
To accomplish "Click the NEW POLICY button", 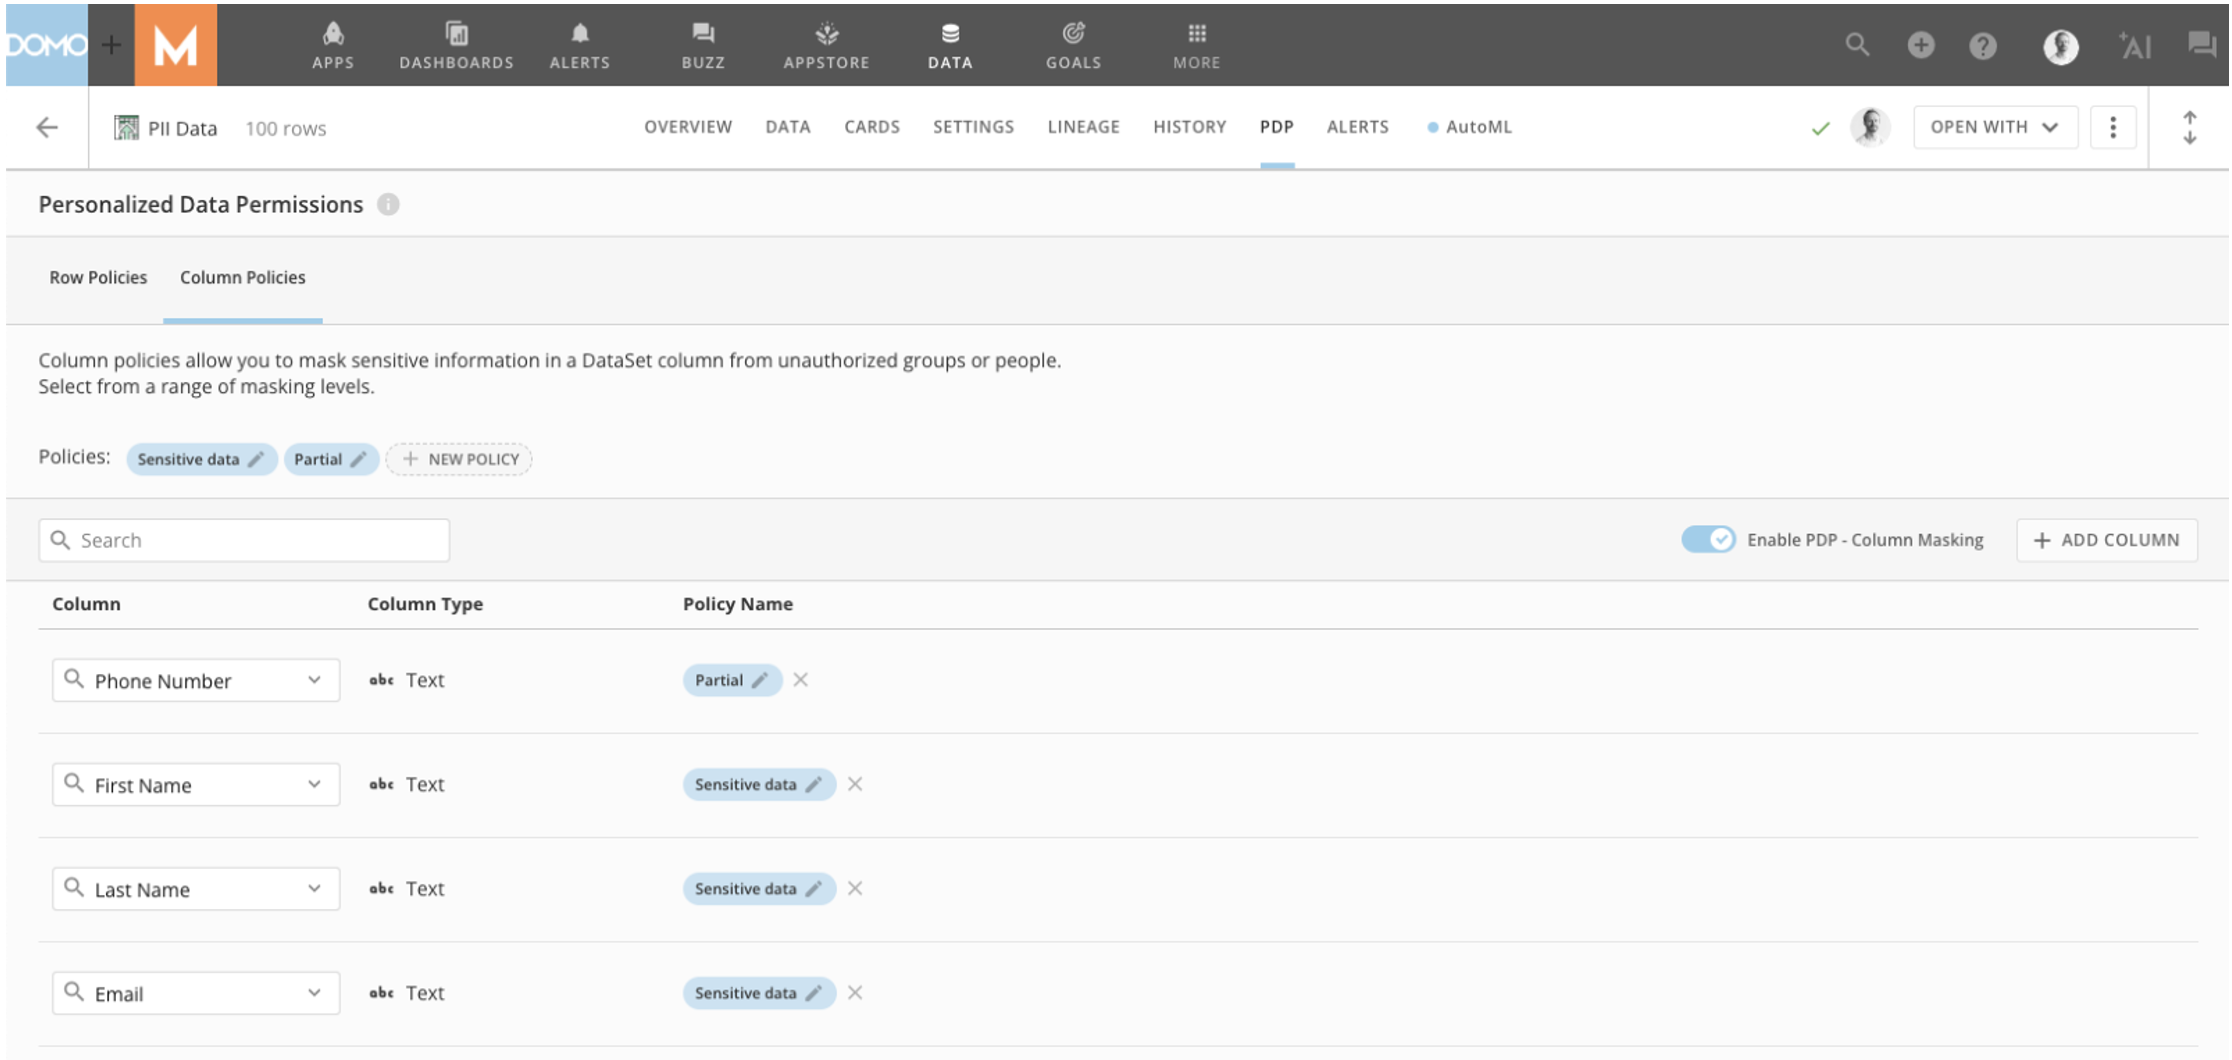I will [460, 459].
